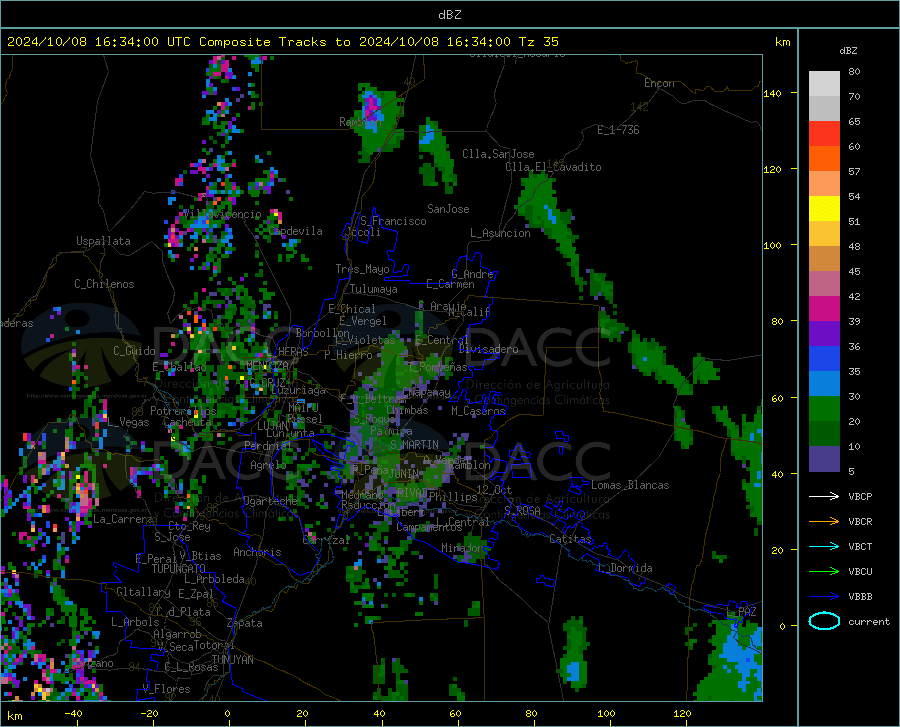This screenshot has width=900, height=727.
Task: Click the blue radar echo near E_PAZ
Action: point(742,654)
